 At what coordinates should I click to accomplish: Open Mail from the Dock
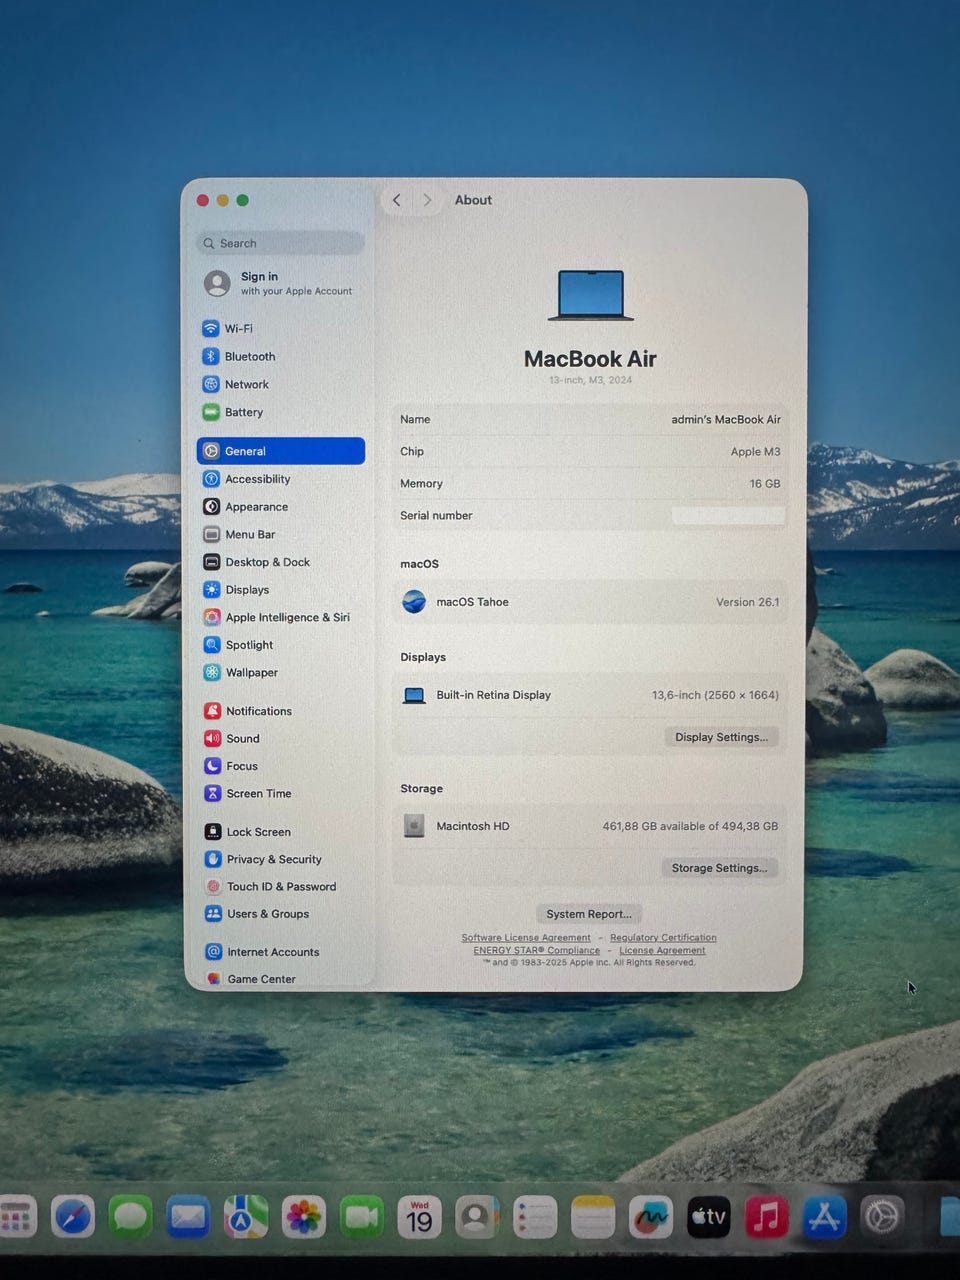point(188,1218)
